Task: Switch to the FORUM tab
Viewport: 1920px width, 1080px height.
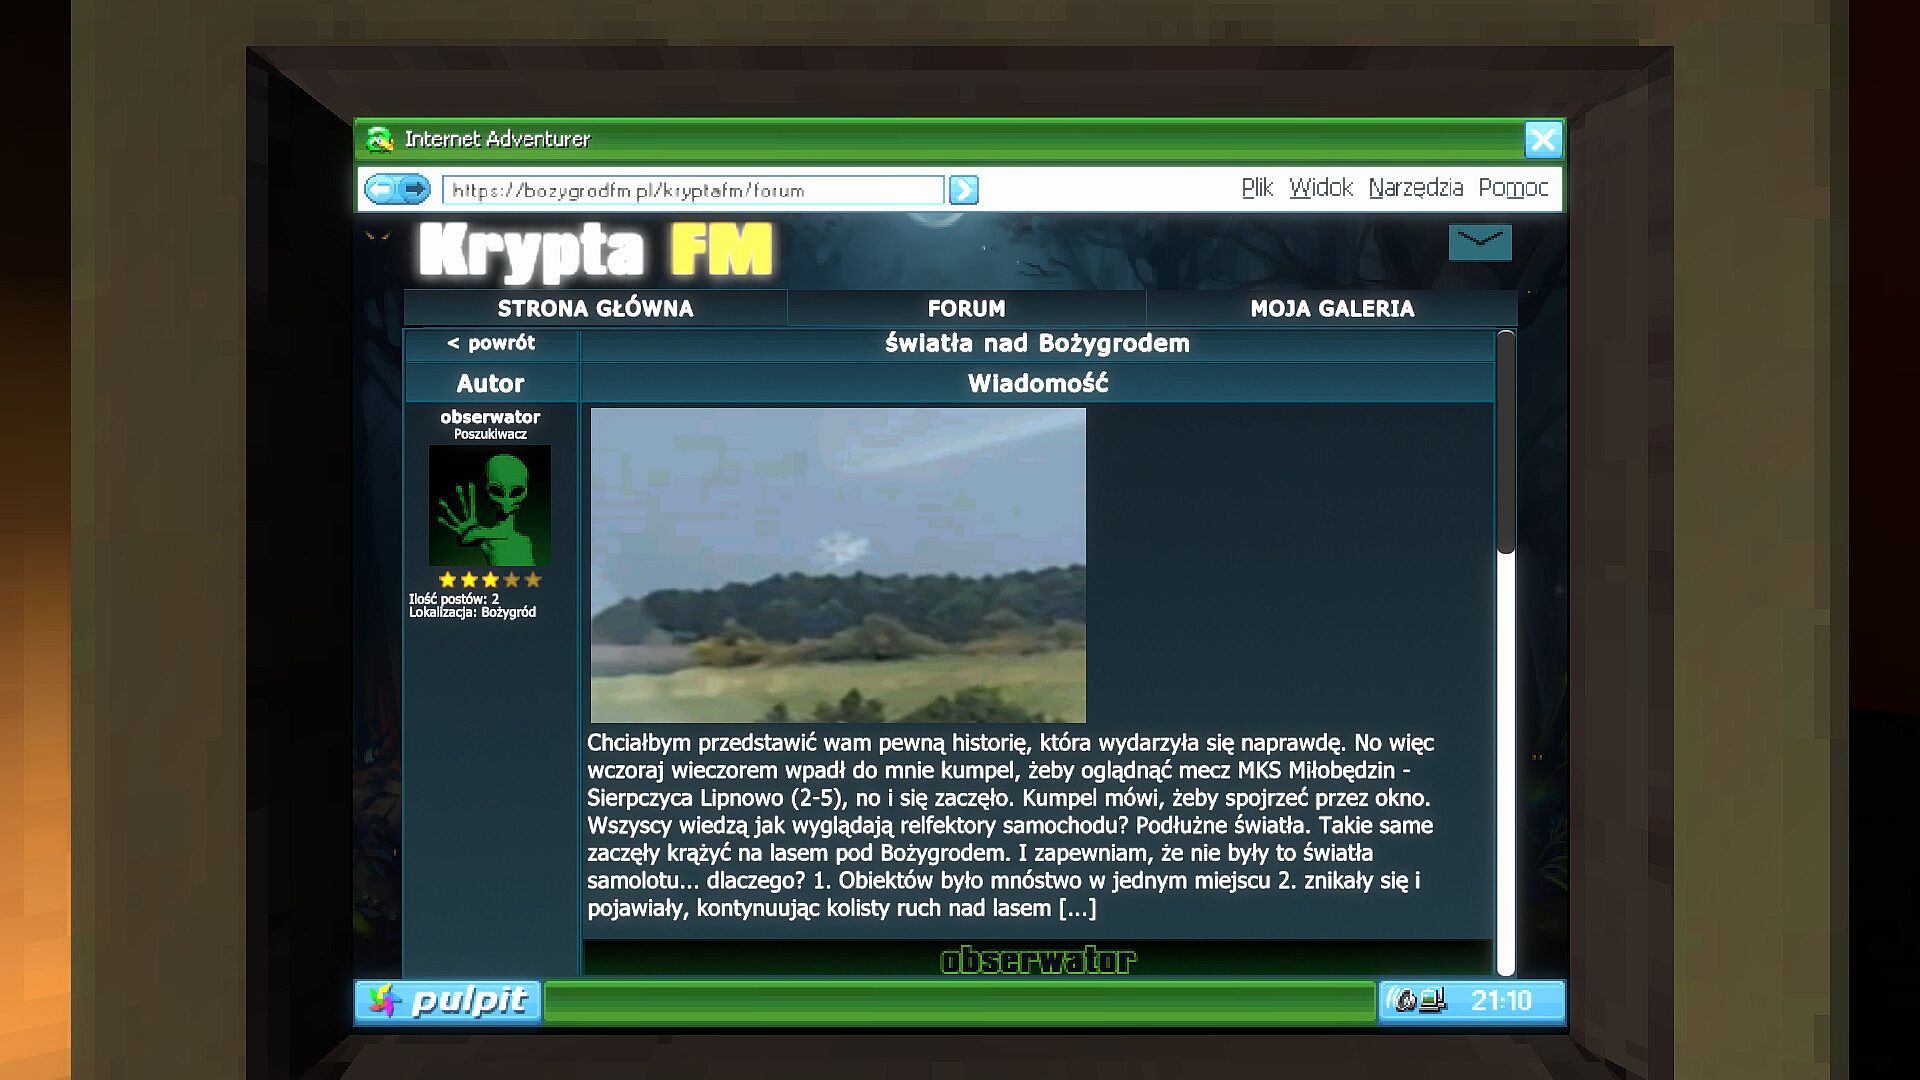Action: [966, 308]
